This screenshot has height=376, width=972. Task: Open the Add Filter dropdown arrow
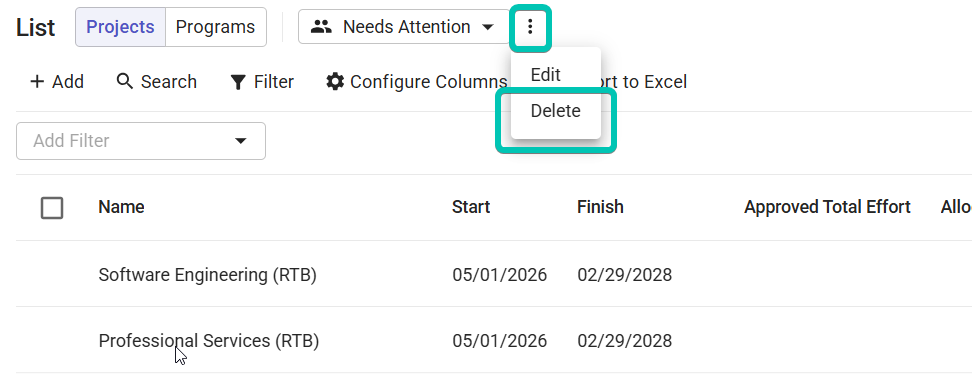coord(241,141)
